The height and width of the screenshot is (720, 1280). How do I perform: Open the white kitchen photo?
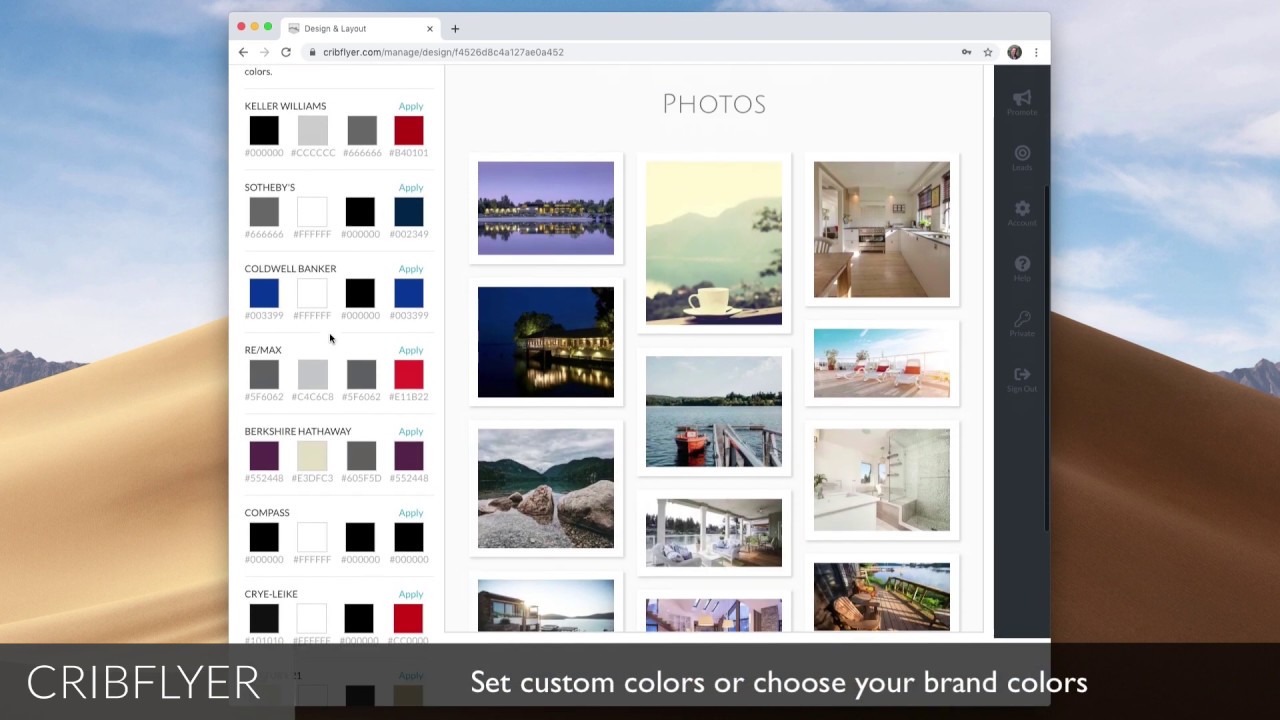pyautogui.click(x=882, y=229)
